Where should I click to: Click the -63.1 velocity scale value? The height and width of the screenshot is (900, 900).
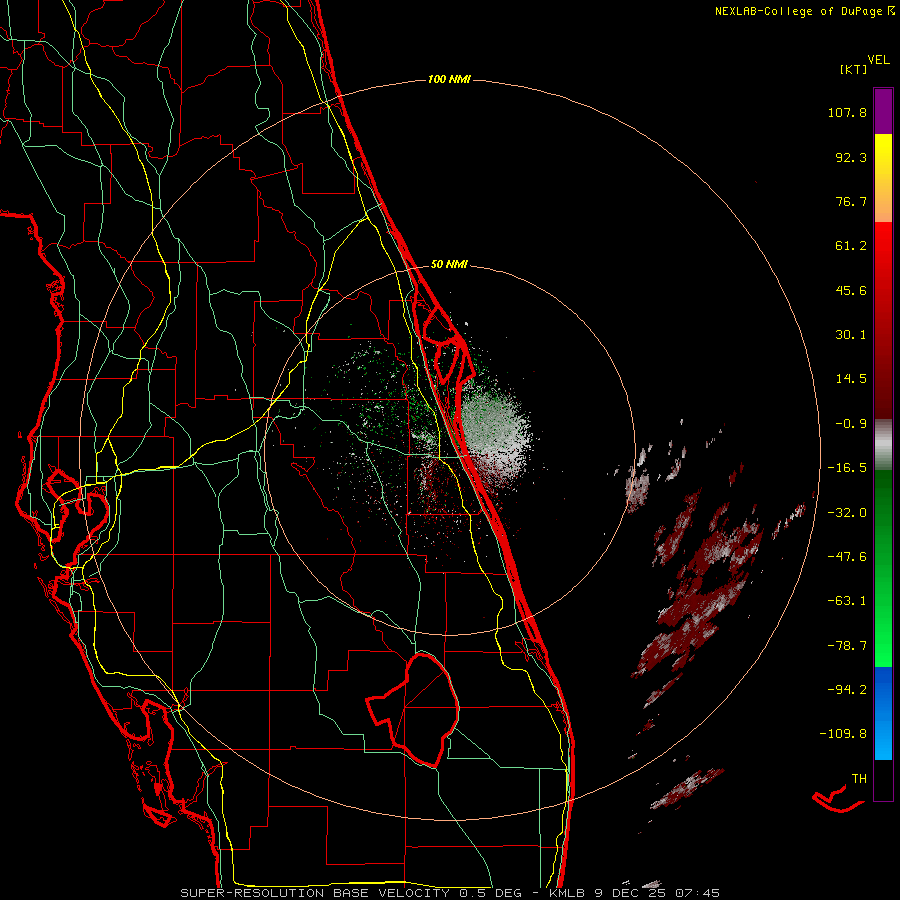pyautogui.click(x=847, y=601)
